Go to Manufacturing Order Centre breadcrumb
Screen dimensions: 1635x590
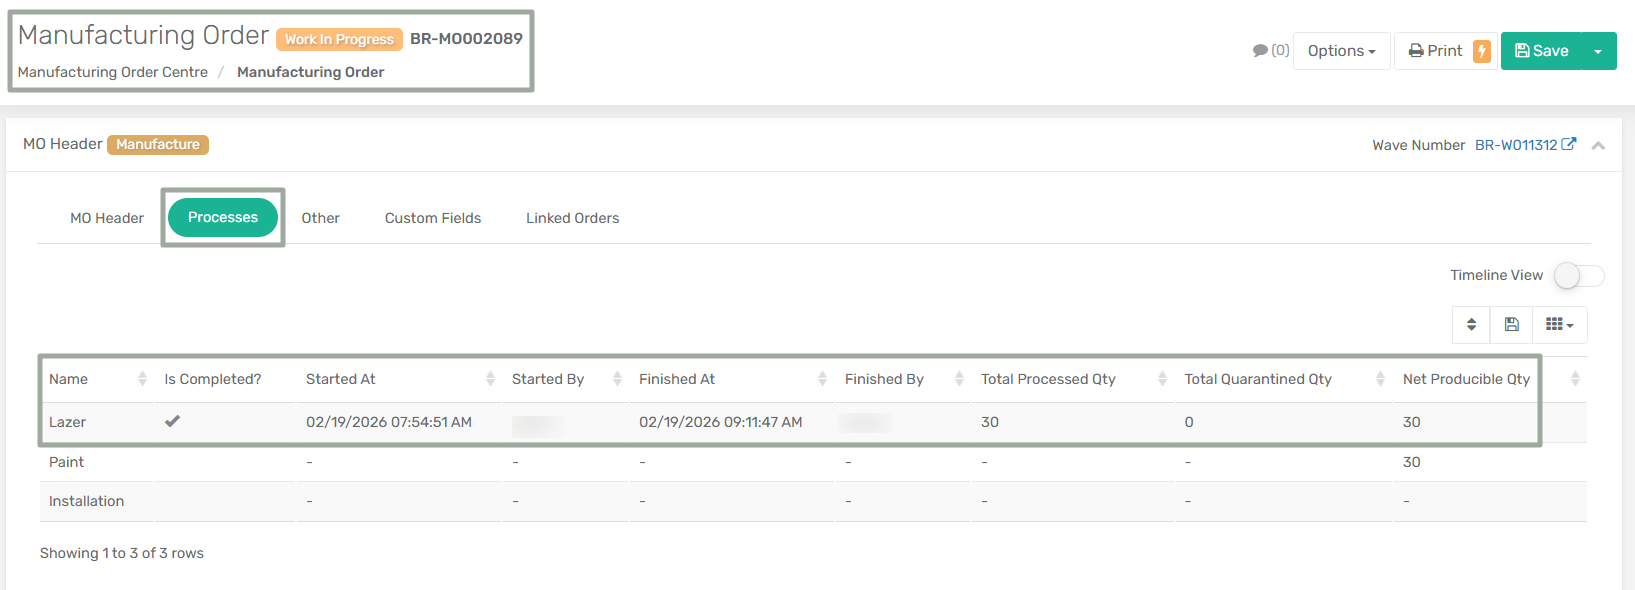point(113,72)
